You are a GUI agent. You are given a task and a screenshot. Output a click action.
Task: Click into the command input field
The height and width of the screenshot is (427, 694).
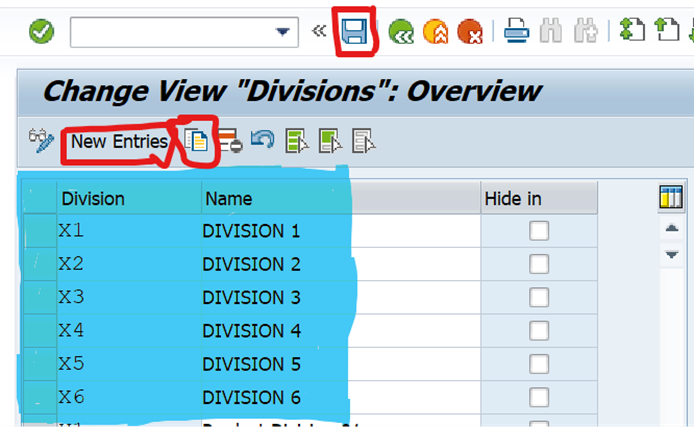(170, 32)
